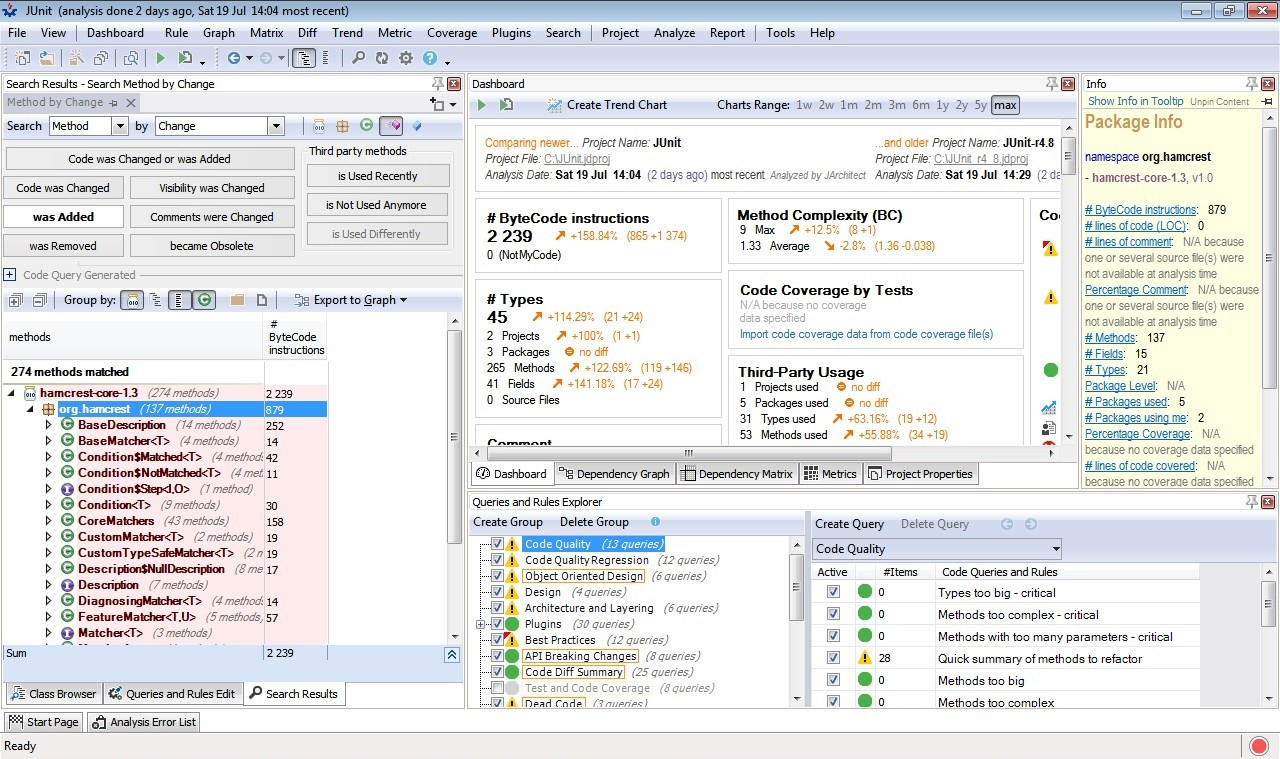The height and width of the screenshot is (759, 1280).
Task: Click the blue Help question mark icon
Action: [x=430, y=59]
